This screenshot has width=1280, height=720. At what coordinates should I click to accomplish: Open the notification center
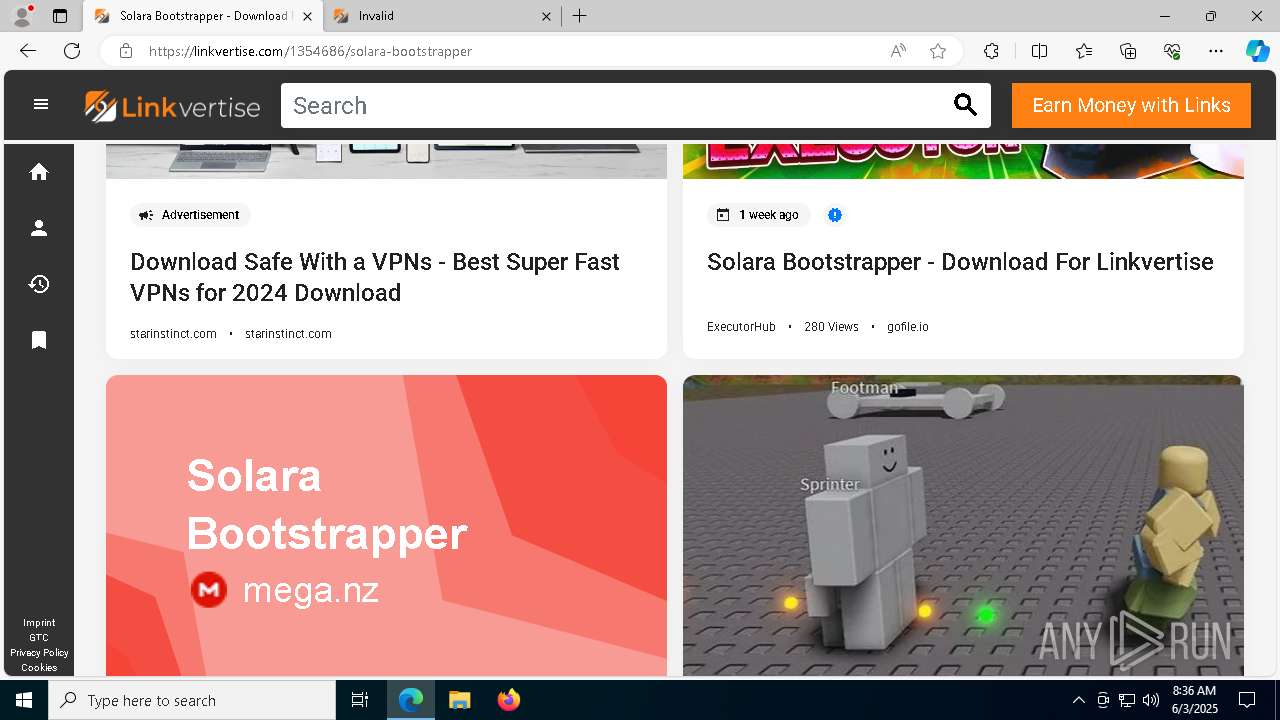coord(1247,700)
